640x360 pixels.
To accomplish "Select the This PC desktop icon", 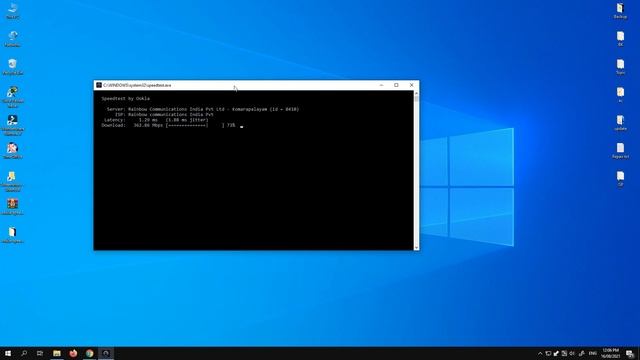I will tap(13, 11).
